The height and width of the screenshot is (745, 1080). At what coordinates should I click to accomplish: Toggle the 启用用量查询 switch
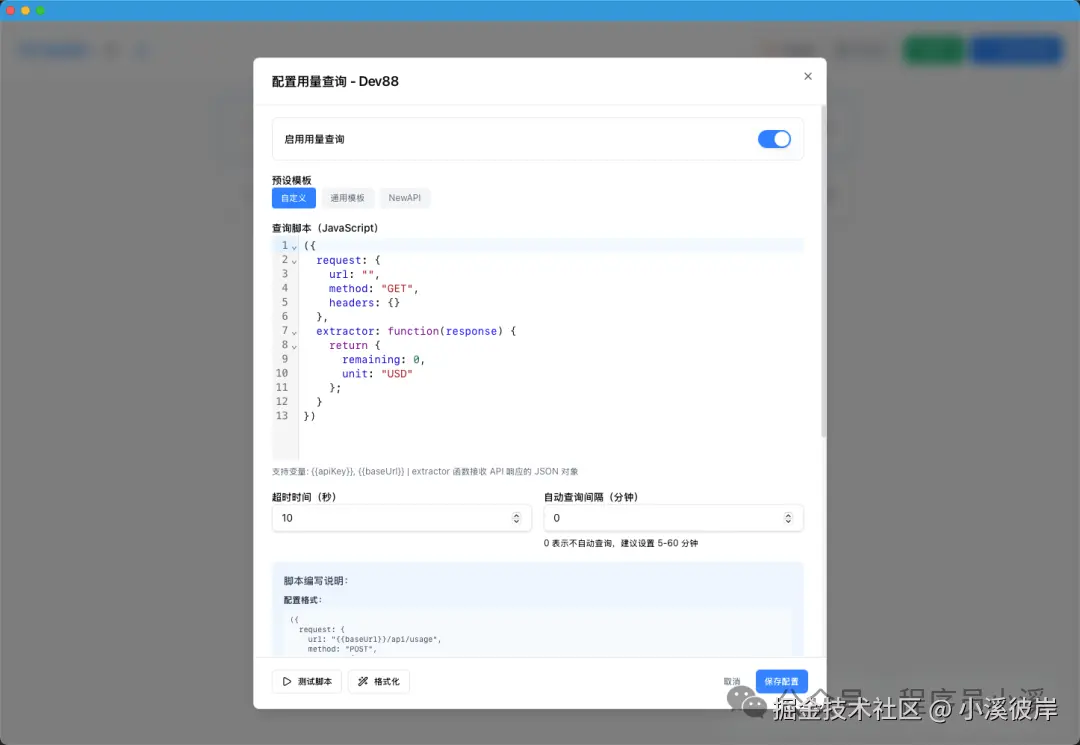(775, 139)
